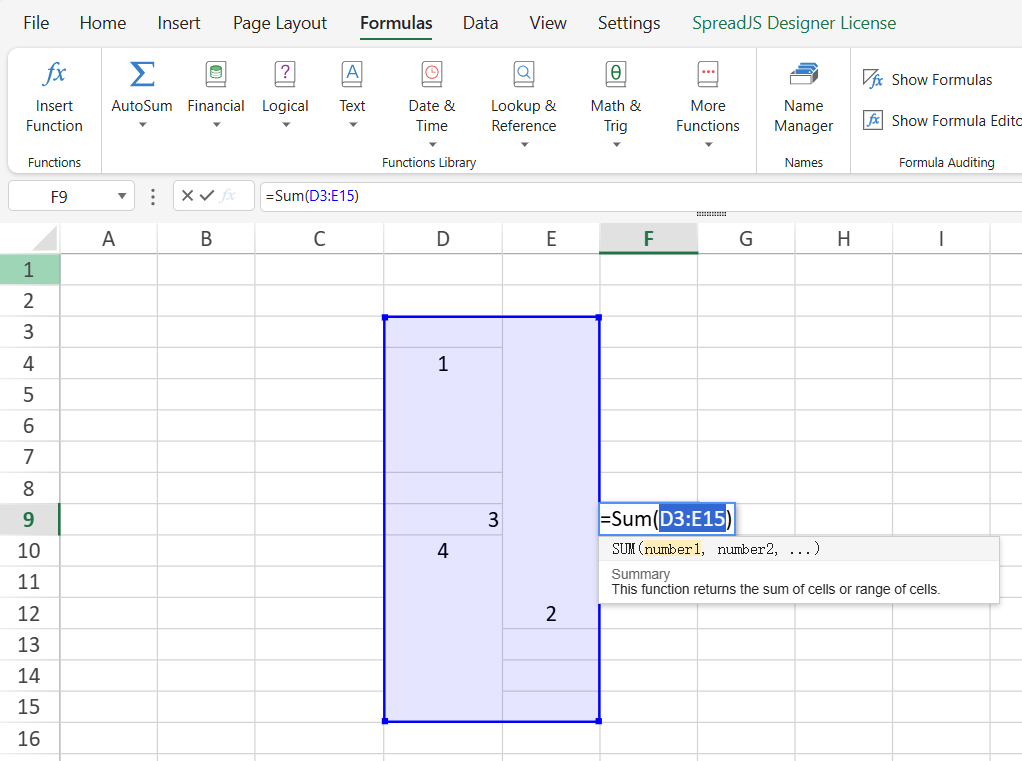Toggle Show Formulas

click(927, 80)
